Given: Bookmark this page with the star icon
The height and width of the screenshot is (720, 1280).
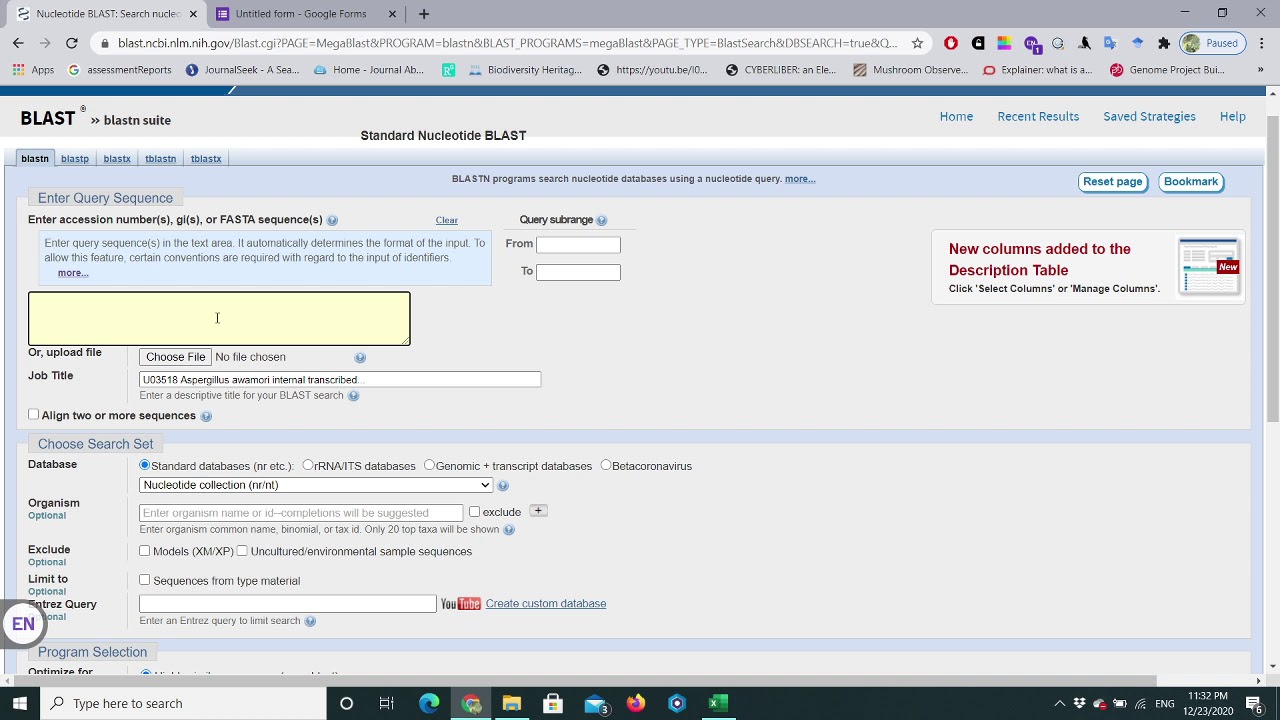Looking at the screenshot, I should tap(917, 43).
